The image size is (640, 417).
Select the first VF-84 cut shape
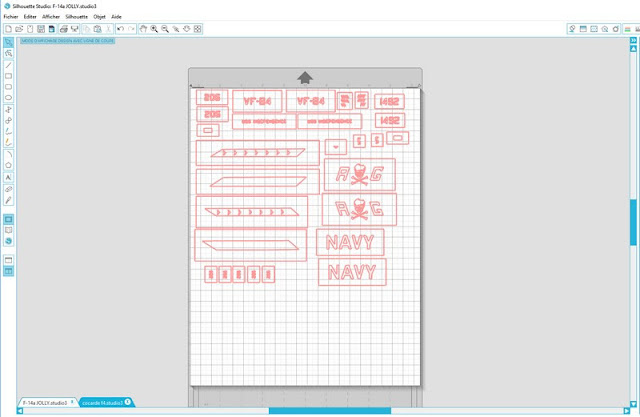[x=257, y=101]
